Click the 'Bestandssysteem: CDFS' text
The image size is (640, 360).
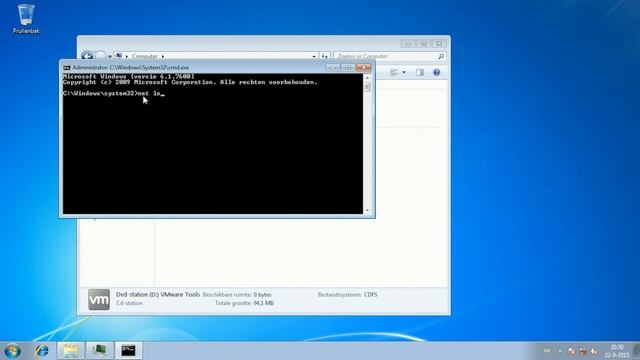pyautogui.click(x=347, y=295)
